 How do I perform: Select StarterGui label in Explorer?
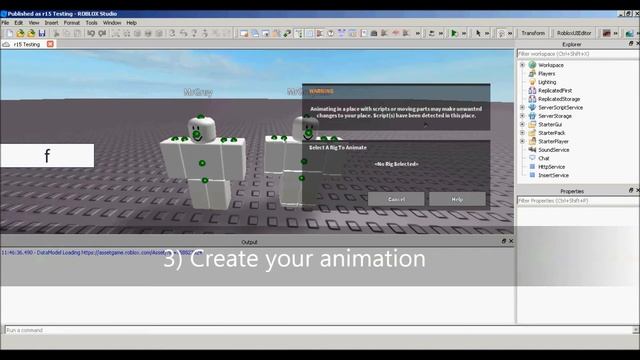(550, 124)
